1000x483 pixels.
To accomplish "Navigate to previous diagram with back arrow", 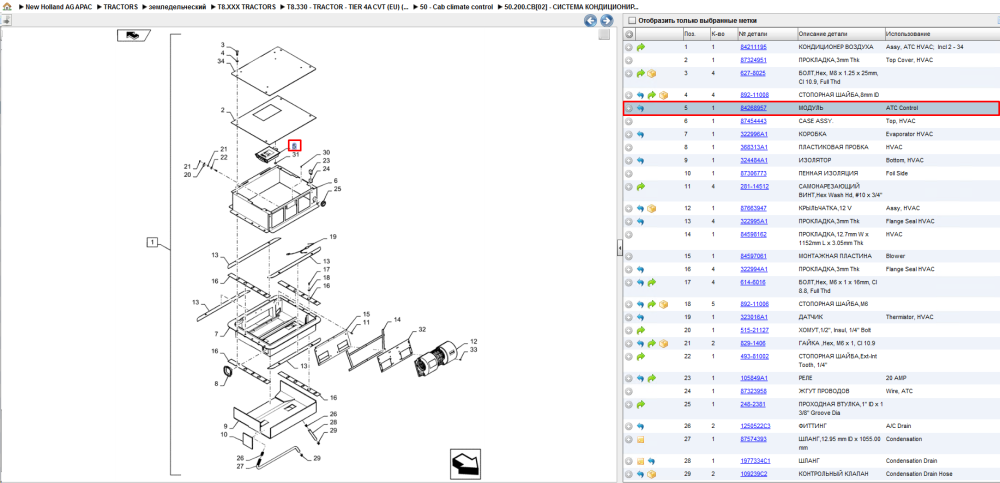I will pyautogui.click(x=591, y=20).
